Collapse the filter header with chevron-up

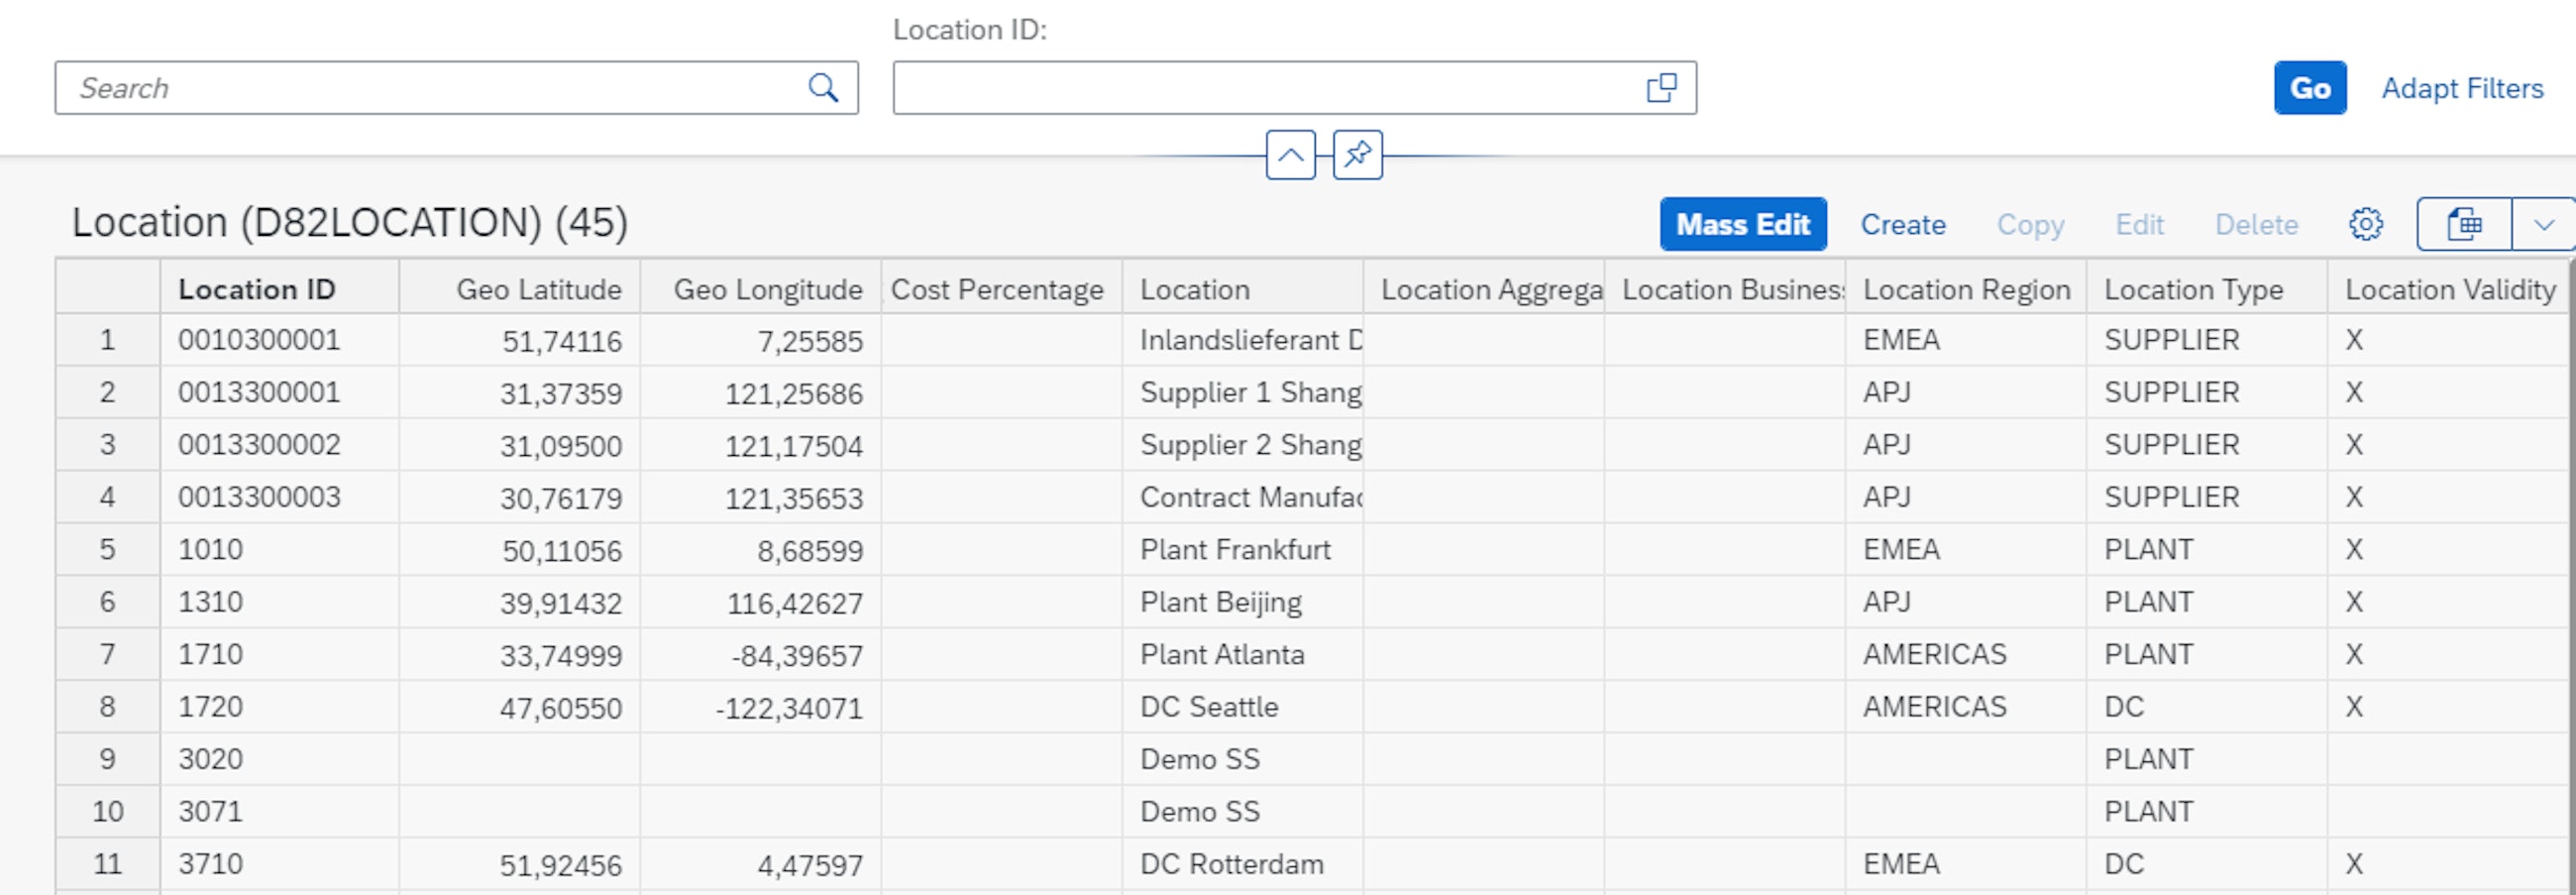(1290, 155)
